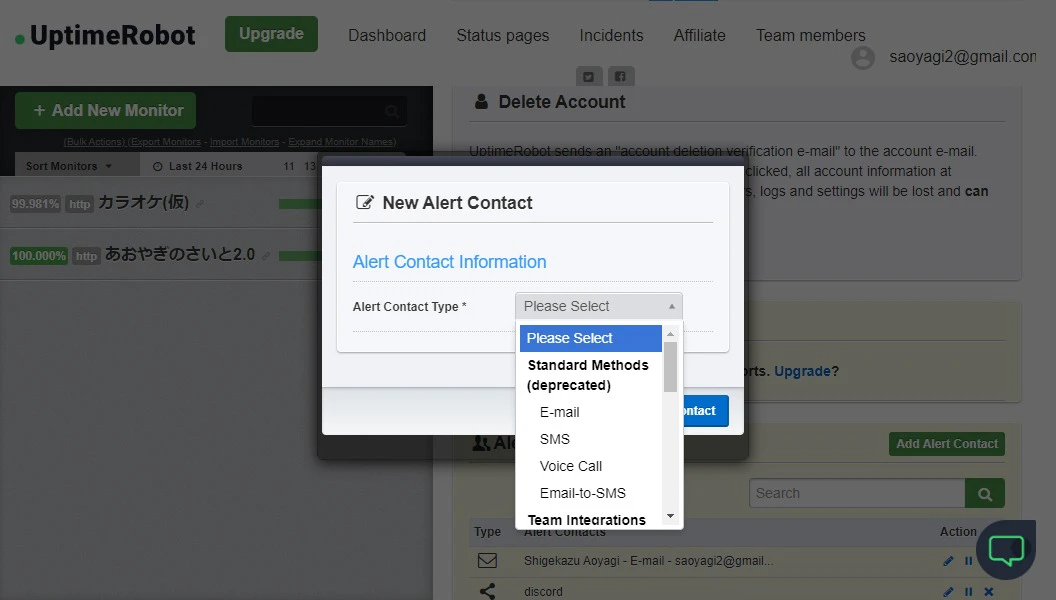Screen dimensions: 1056x600
Task: Select Voice Call alert type
Action: coord(570,466)
